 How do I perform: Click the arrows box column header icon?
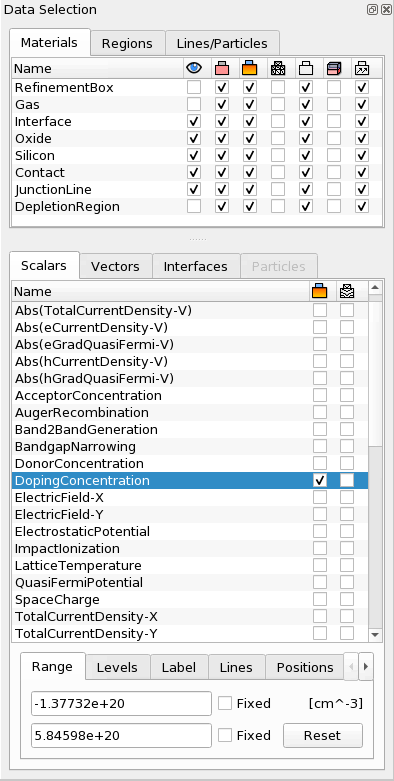click(x=362, y=68)
